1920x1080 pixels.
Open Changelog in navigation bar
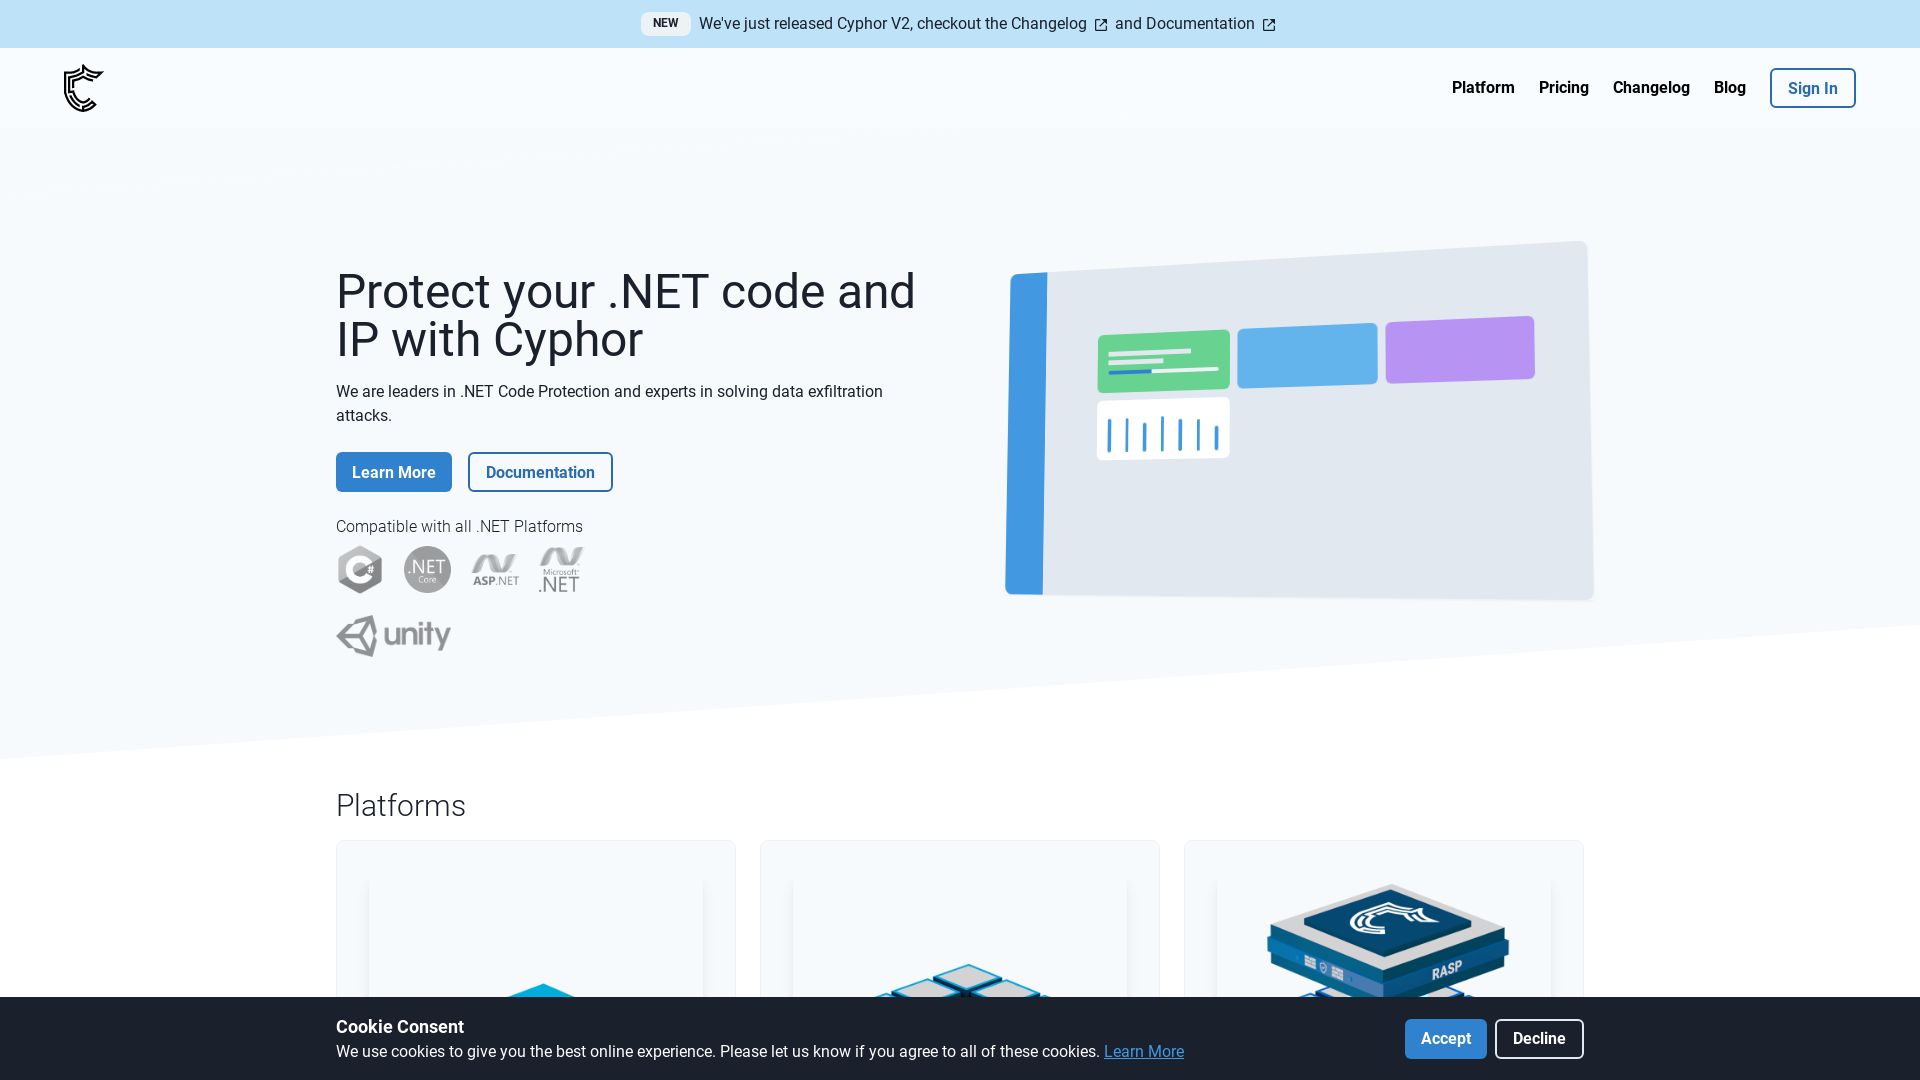click(1651, 88)
